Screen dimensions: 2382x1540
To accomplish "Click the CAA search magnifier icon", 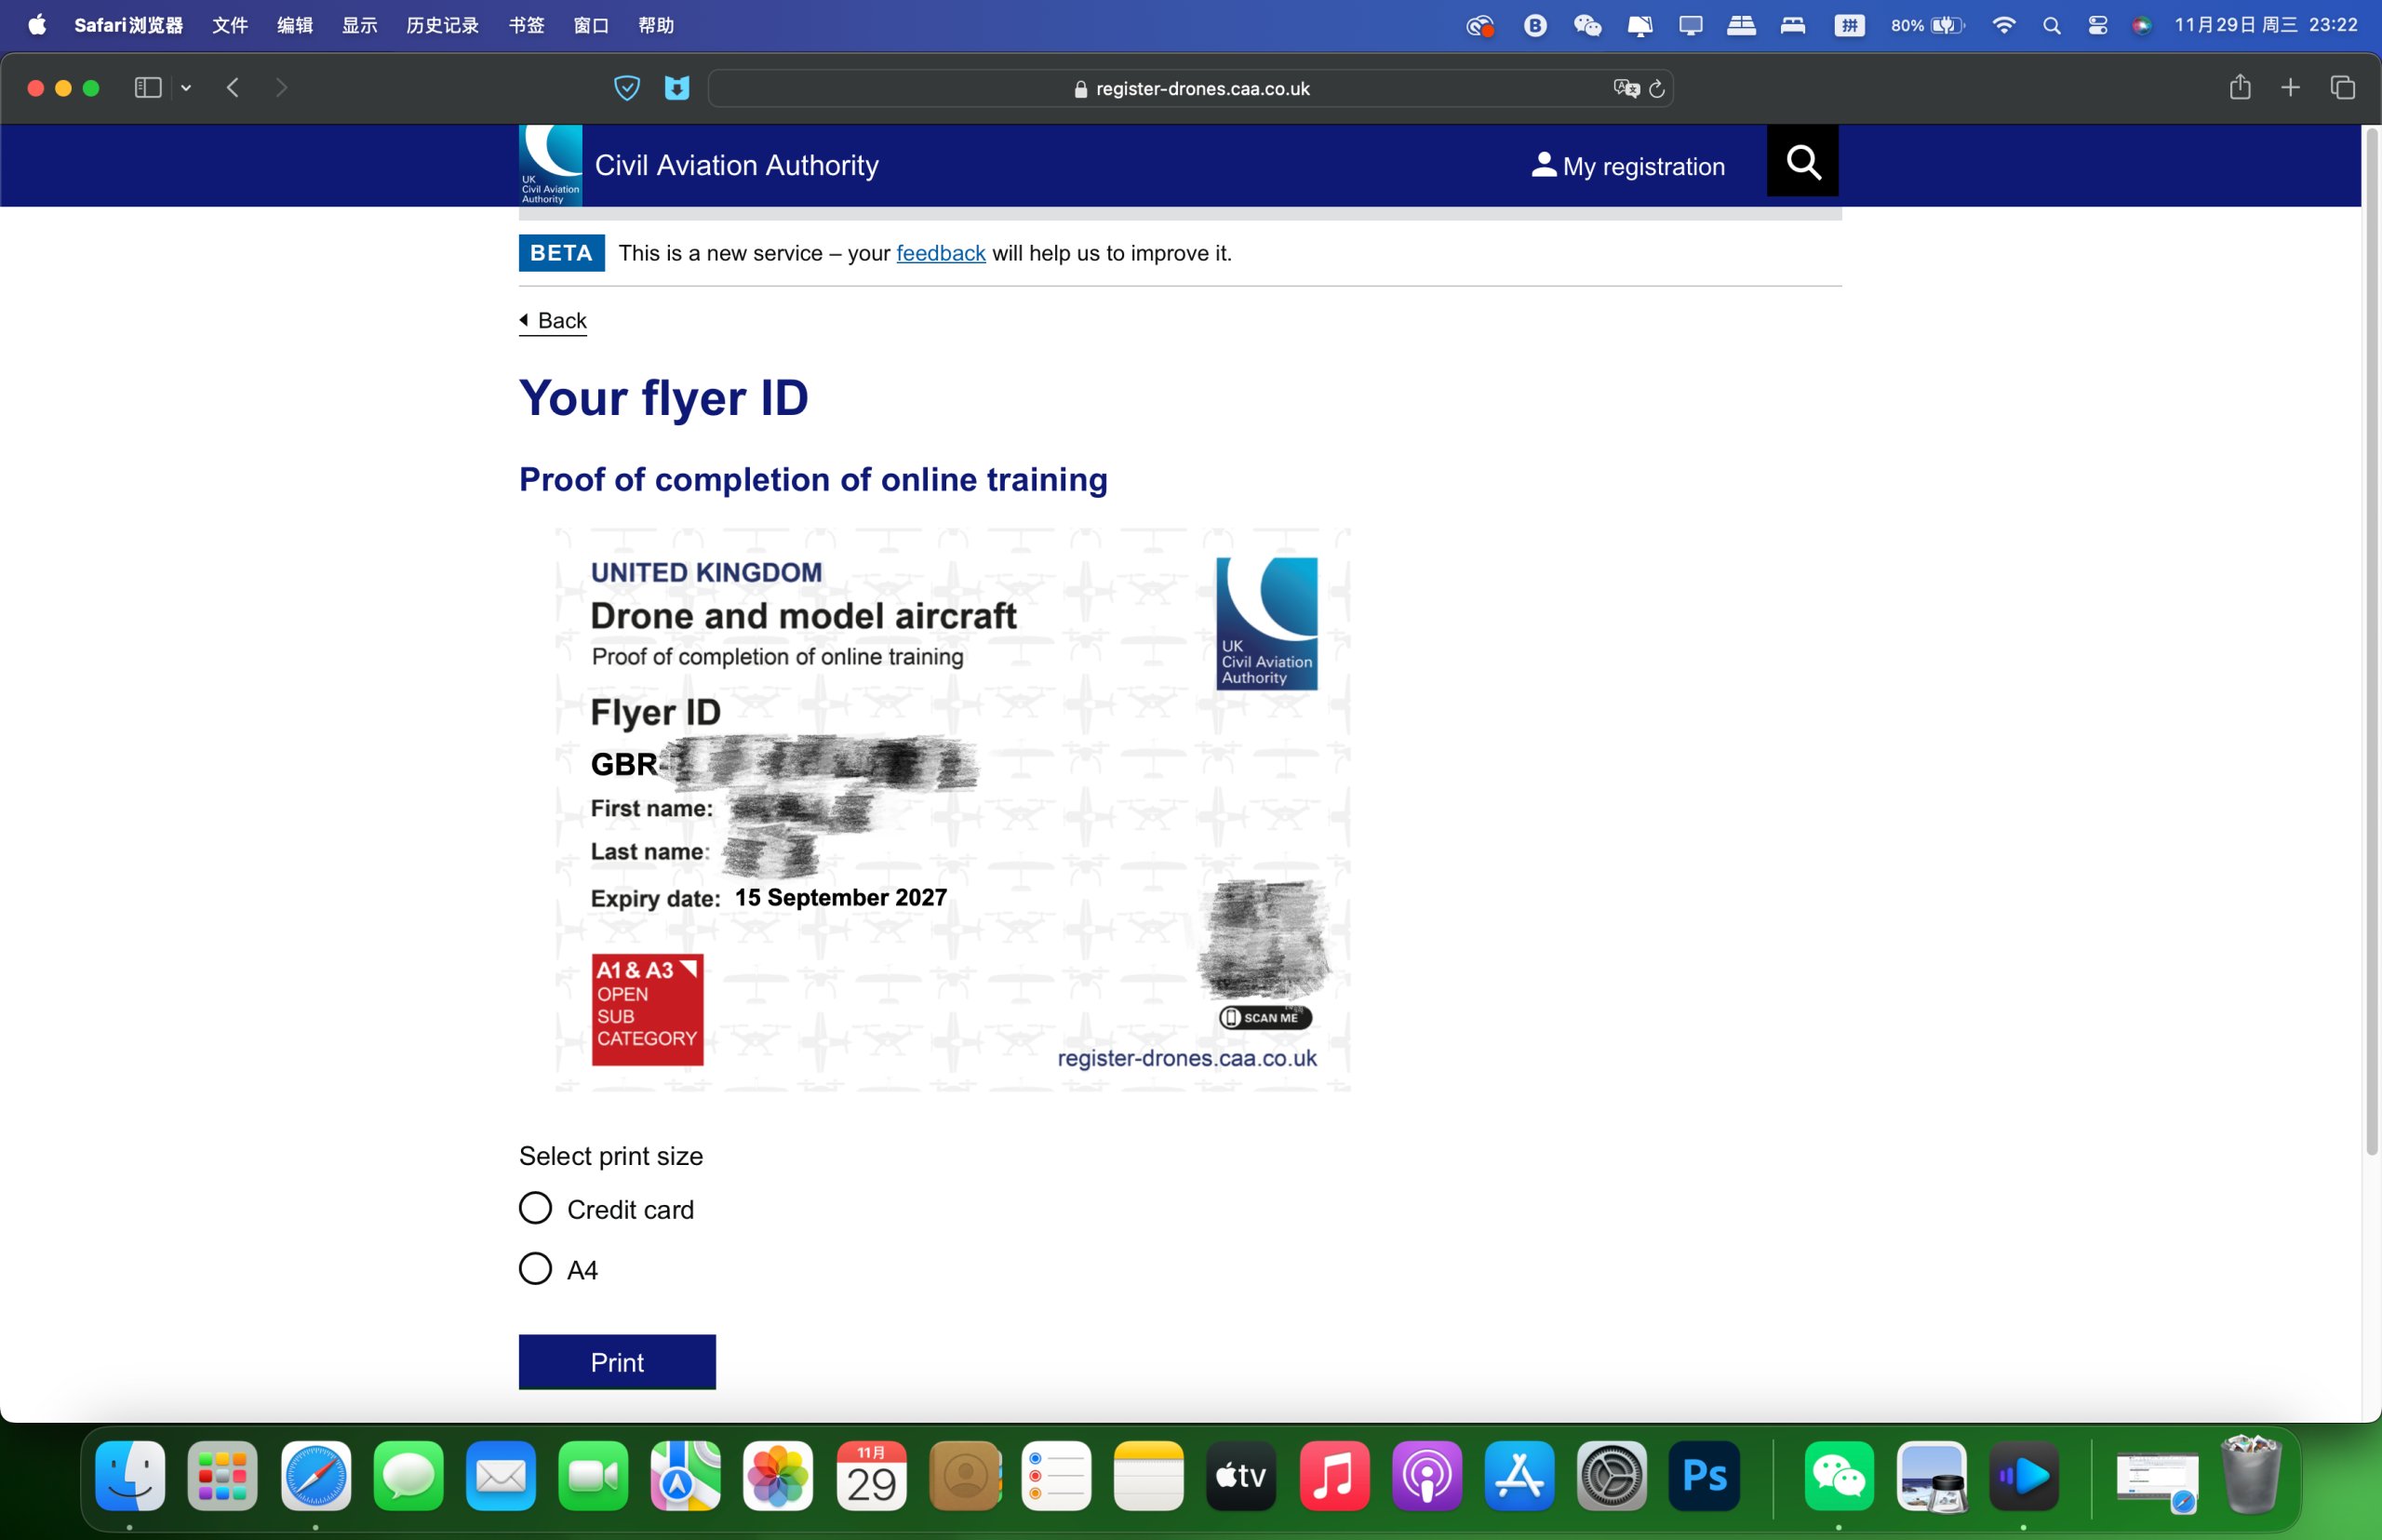I will click(1802, 161).
